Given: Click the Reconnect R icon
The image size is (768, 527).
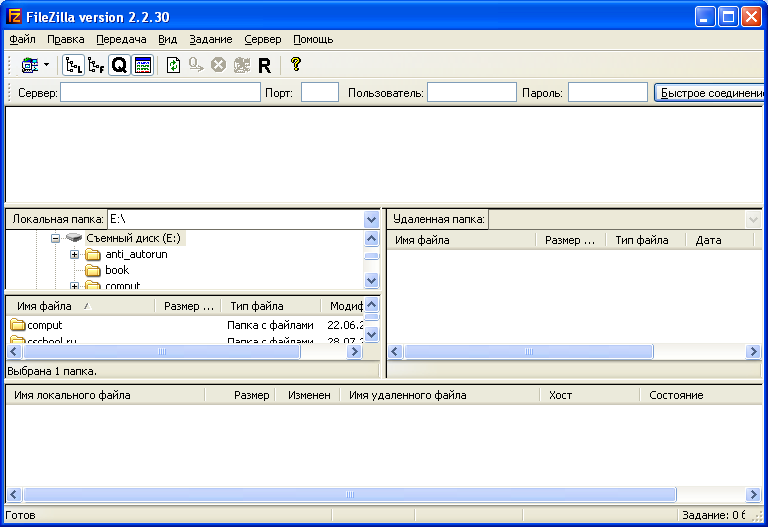Looking at the screenshot, I should pos(264,65).
